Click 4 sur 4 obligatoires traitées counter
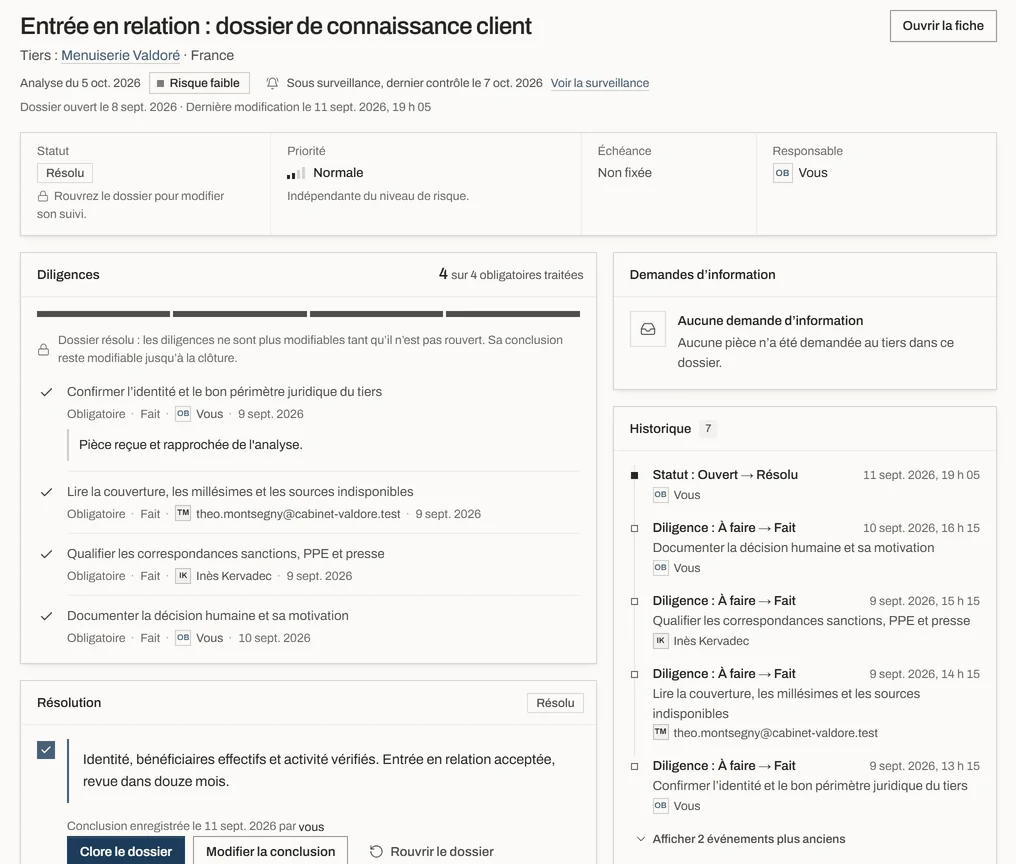This screenshot has width=1016, height=864. [511, 274]
